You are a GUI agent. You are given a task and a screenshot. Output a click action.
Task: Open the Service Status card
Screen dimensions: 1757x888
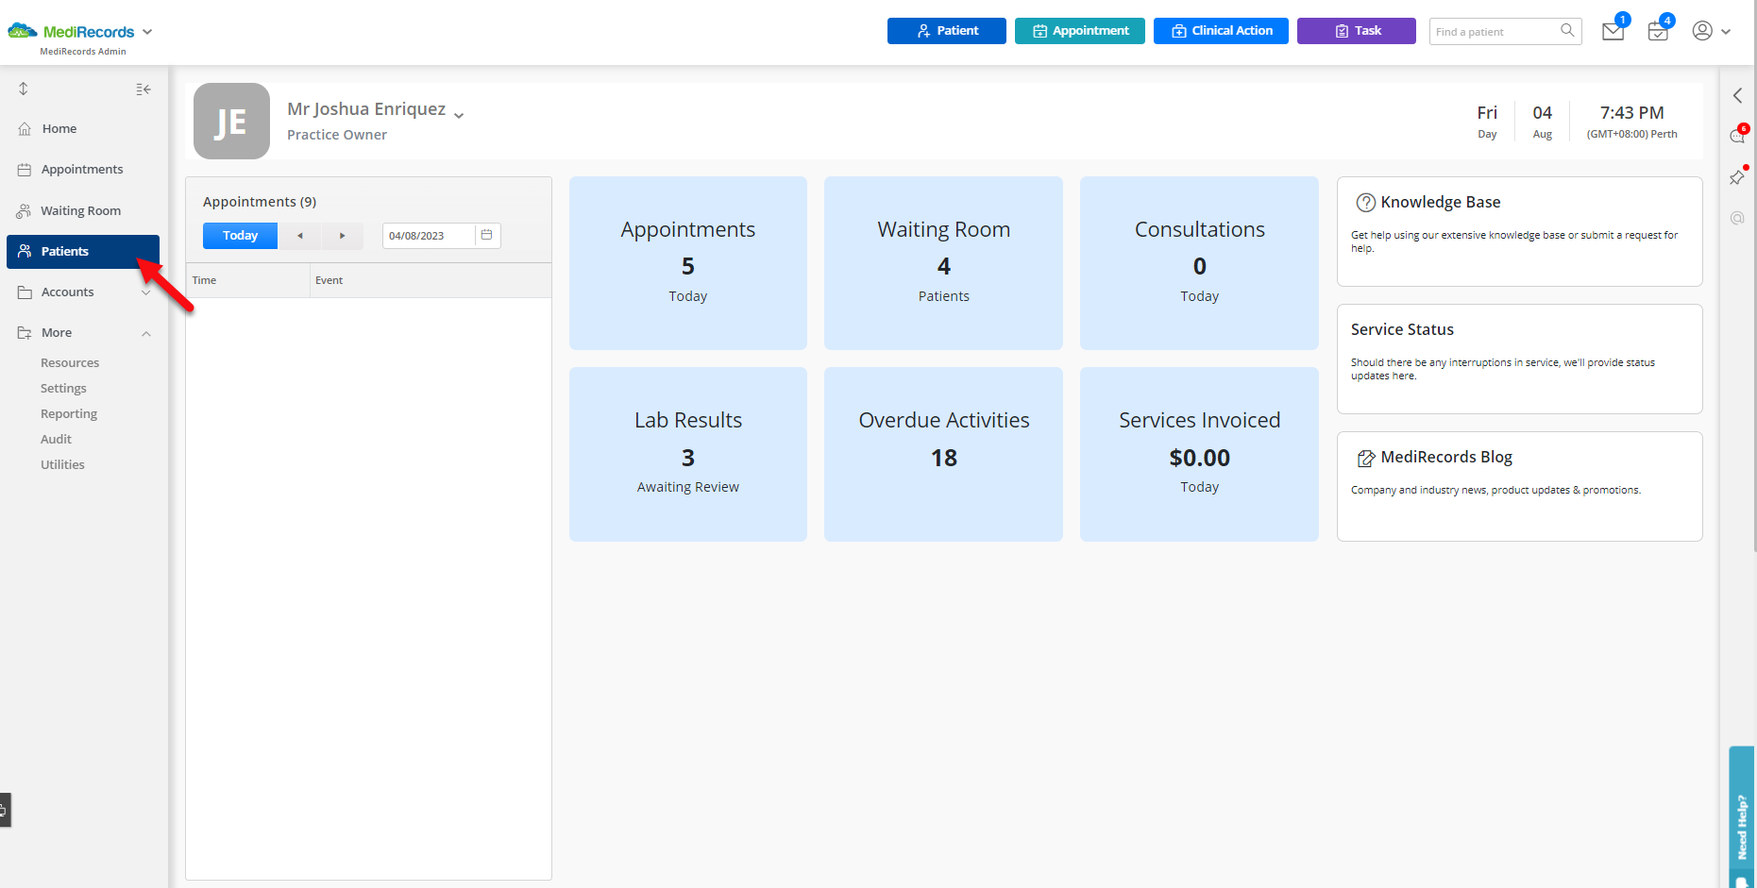(x=1519, y=359)
